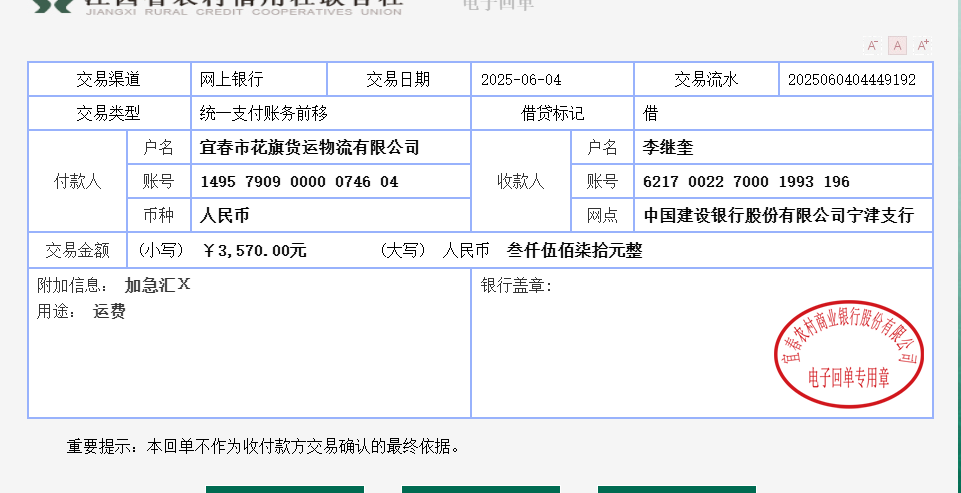Click the 币种 label cell

[158, 215]
